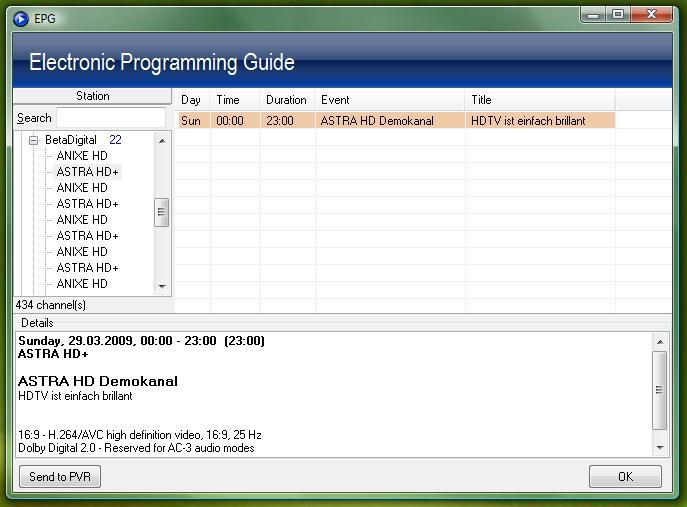Click the station list scrollbar thumb
Image resolution: width=687 pixels, height=507 pixels.
(x=162, y=213)
